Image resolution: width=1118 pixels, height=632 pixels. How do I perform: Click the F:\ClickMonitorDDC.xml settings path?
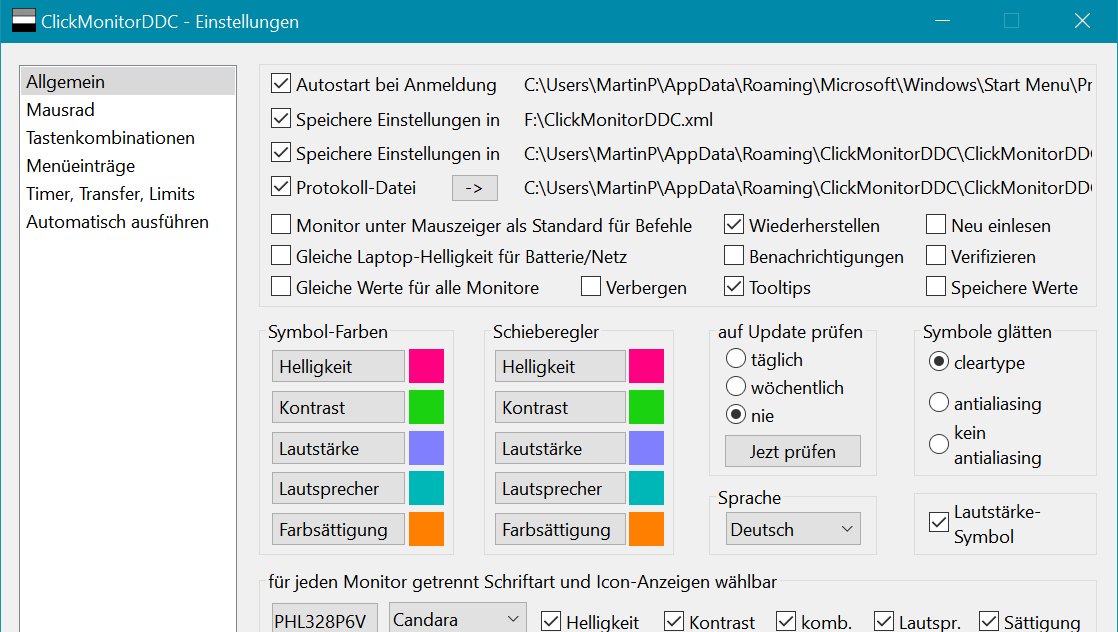(x=618, y=120)
